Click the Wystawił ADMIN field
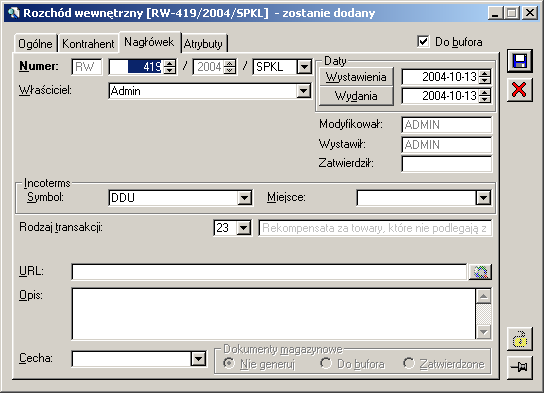 [447, 145]
